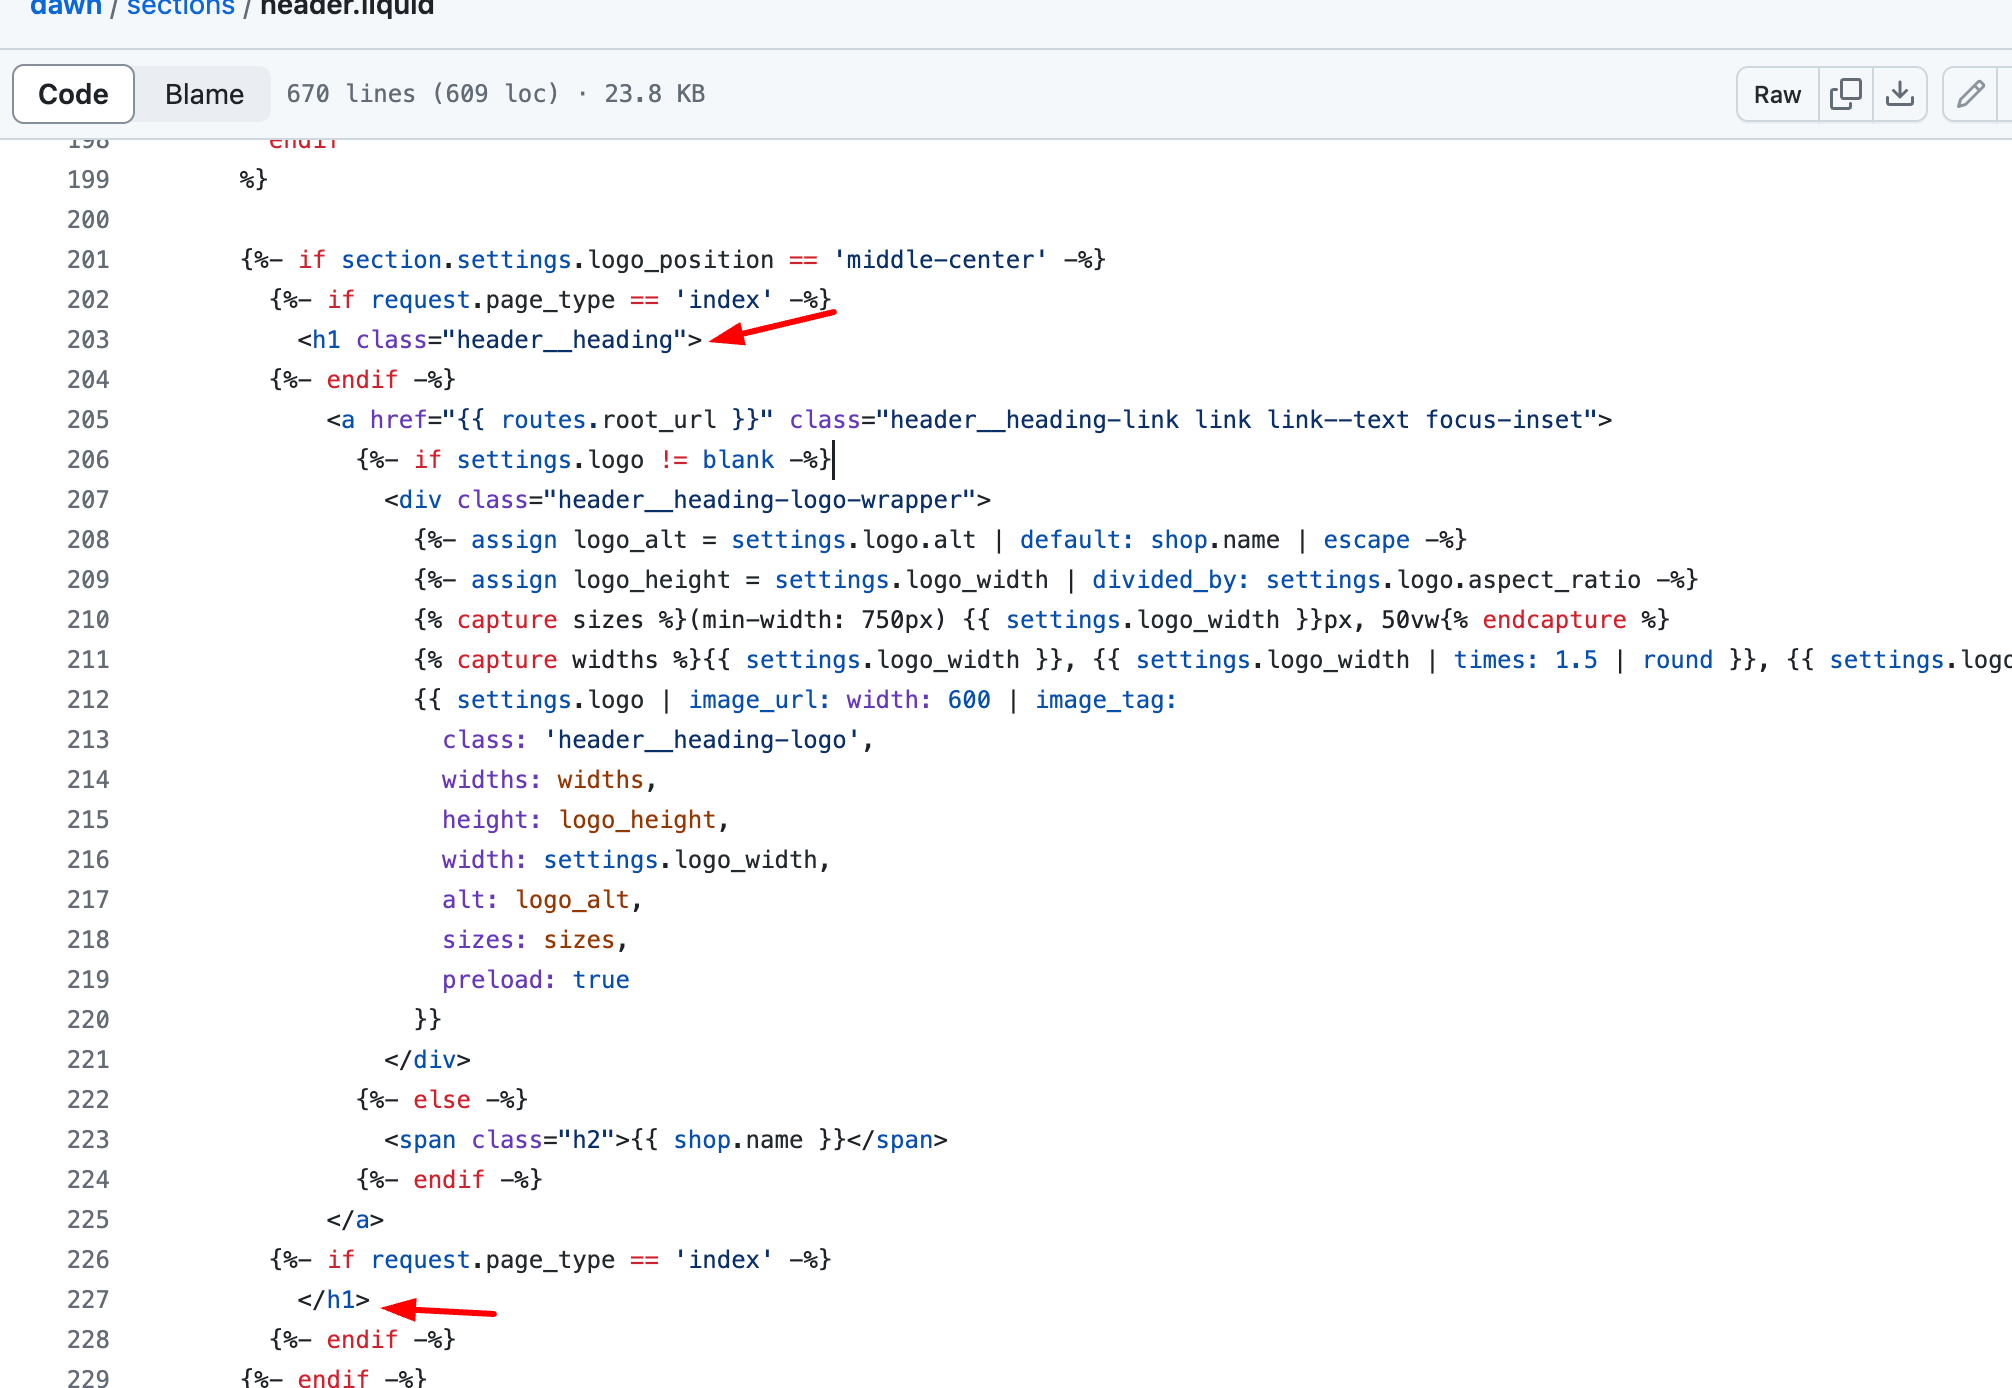
Task: Click 'height: logo_height,' on line 215
Action: tap(585, 820)
